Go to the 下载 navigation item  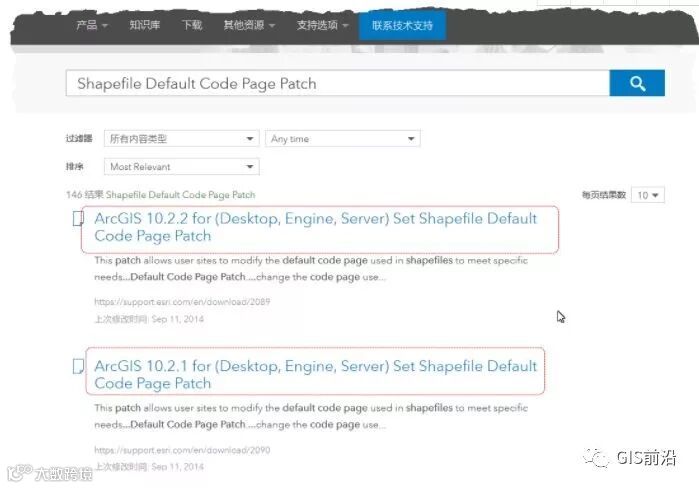[192, 25]
